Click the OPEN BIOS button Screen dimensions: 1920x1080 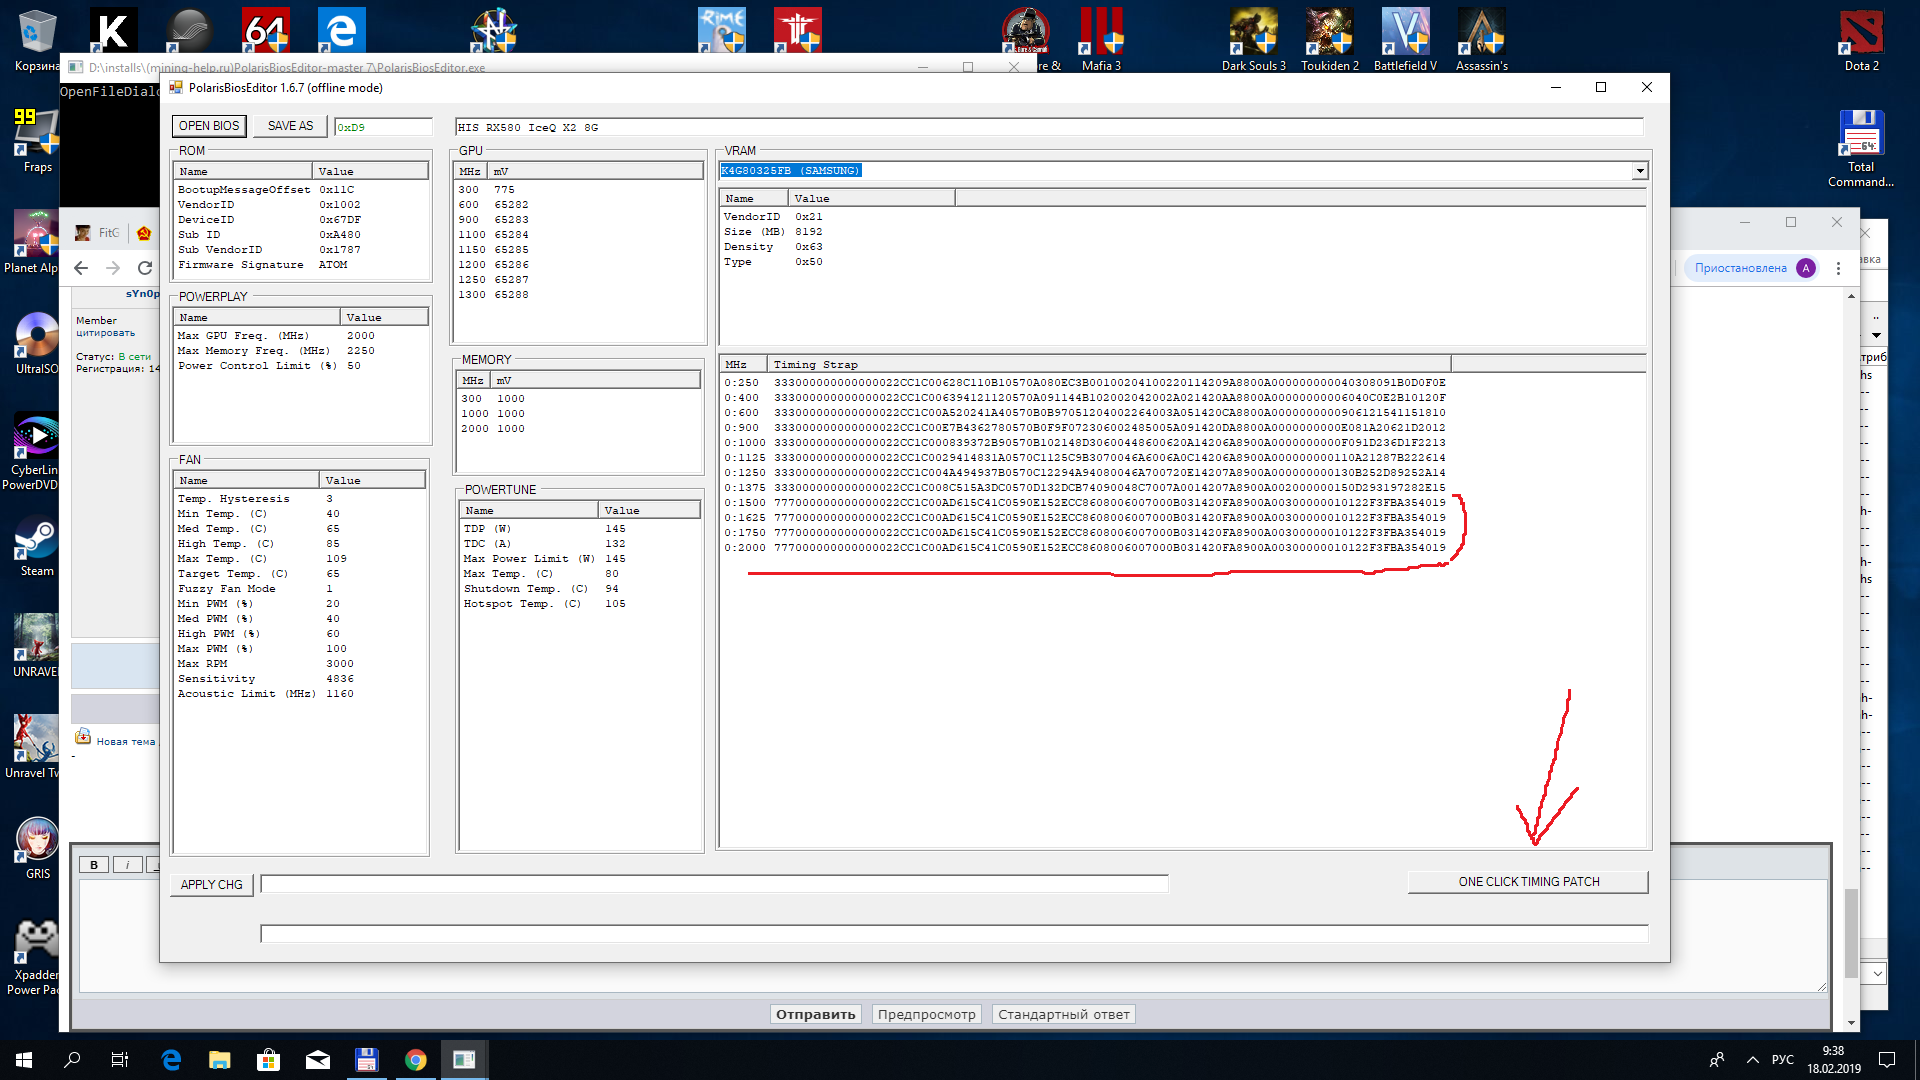(x=209, y=126)
